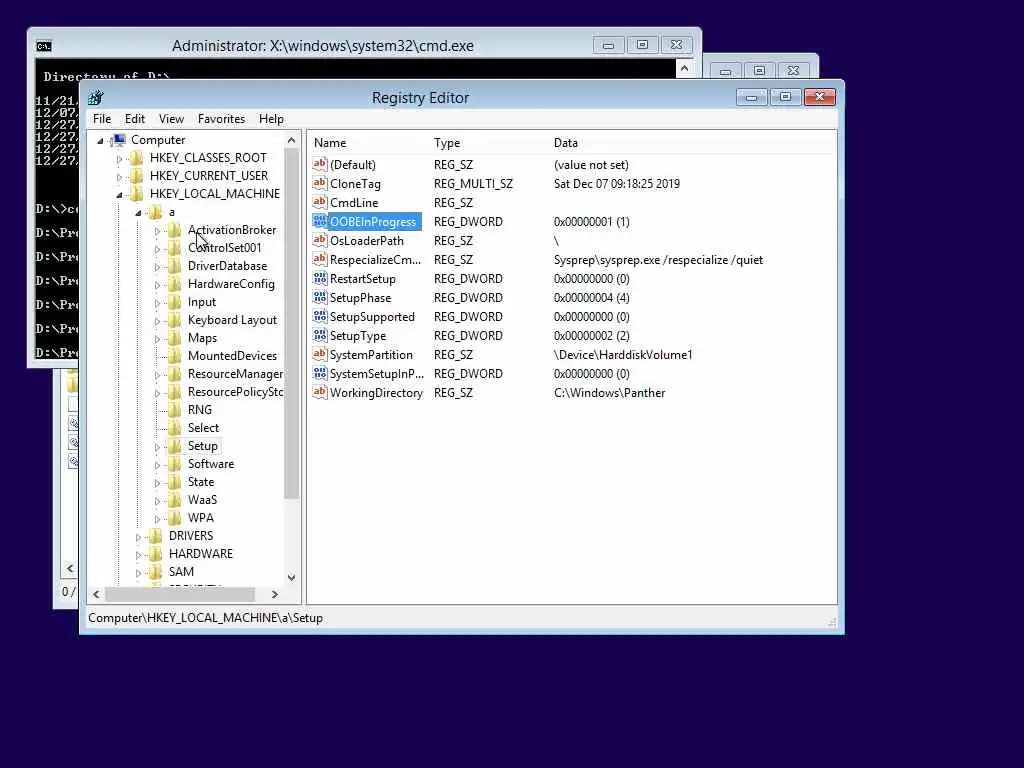Minimize the Registry Editor window

tap(751, 97)
